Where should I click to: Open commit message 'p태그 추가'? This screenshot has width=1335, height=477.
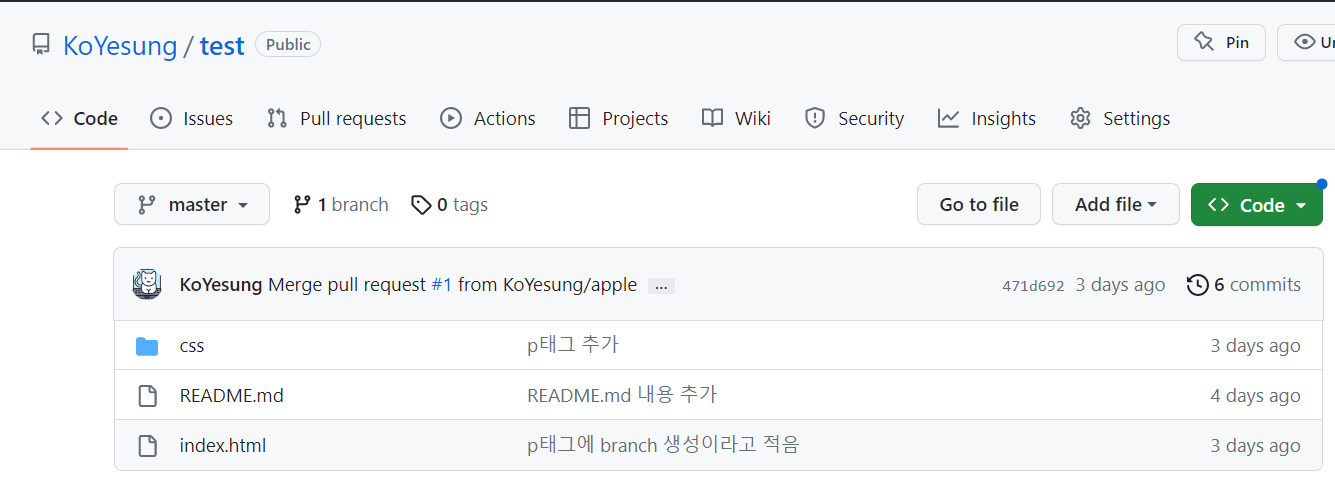coord(573,345)
